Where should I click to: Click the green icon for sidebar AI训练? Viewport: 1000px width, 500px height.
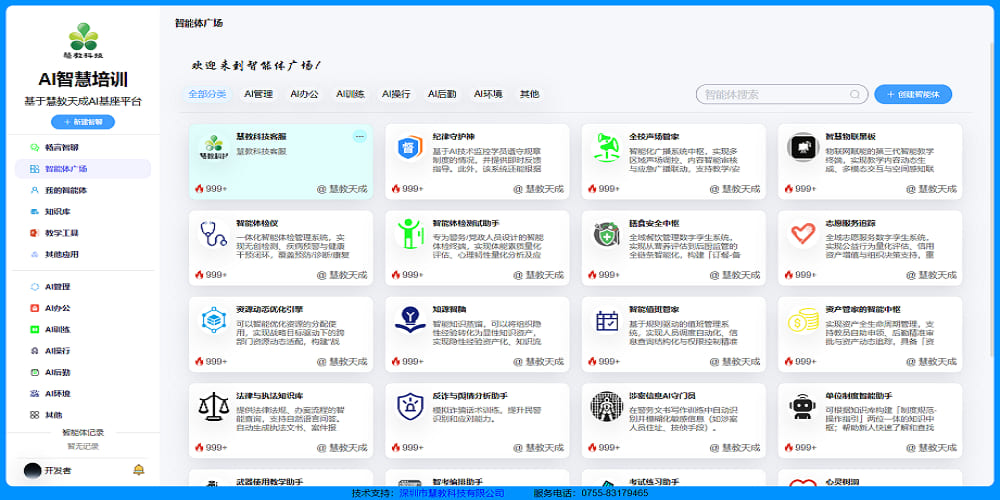pyautogui.click(x=34, y=330)
